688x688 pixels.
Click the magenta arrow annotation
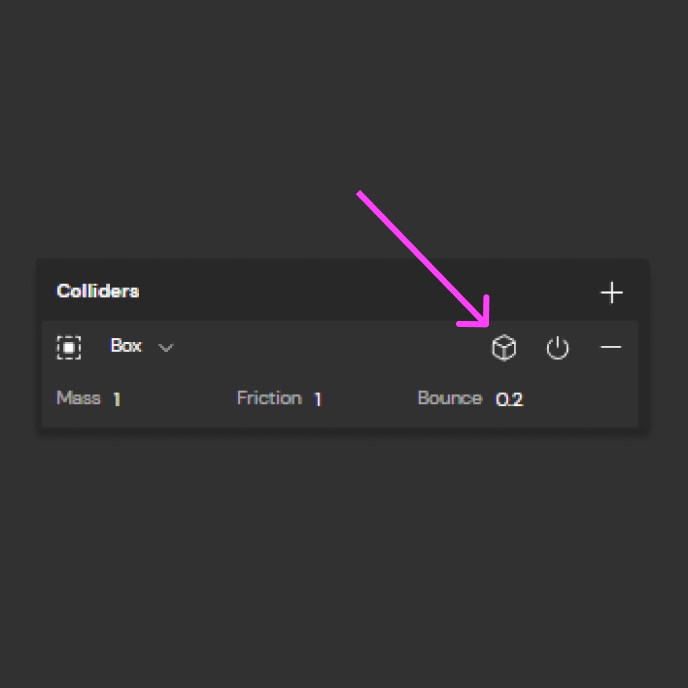pos(422,259)
